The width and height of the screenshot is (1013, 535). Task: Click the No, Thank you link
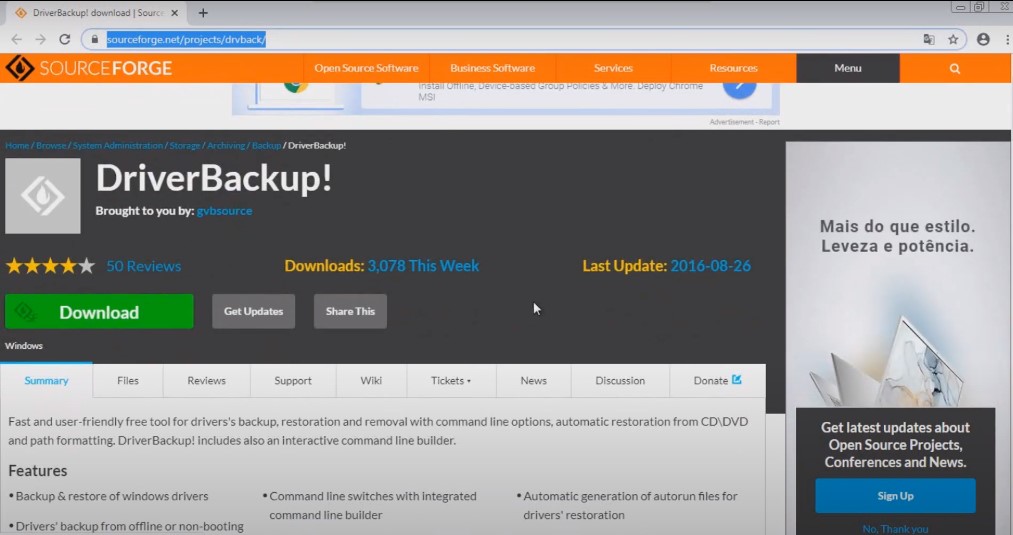[x=895, y=529]
